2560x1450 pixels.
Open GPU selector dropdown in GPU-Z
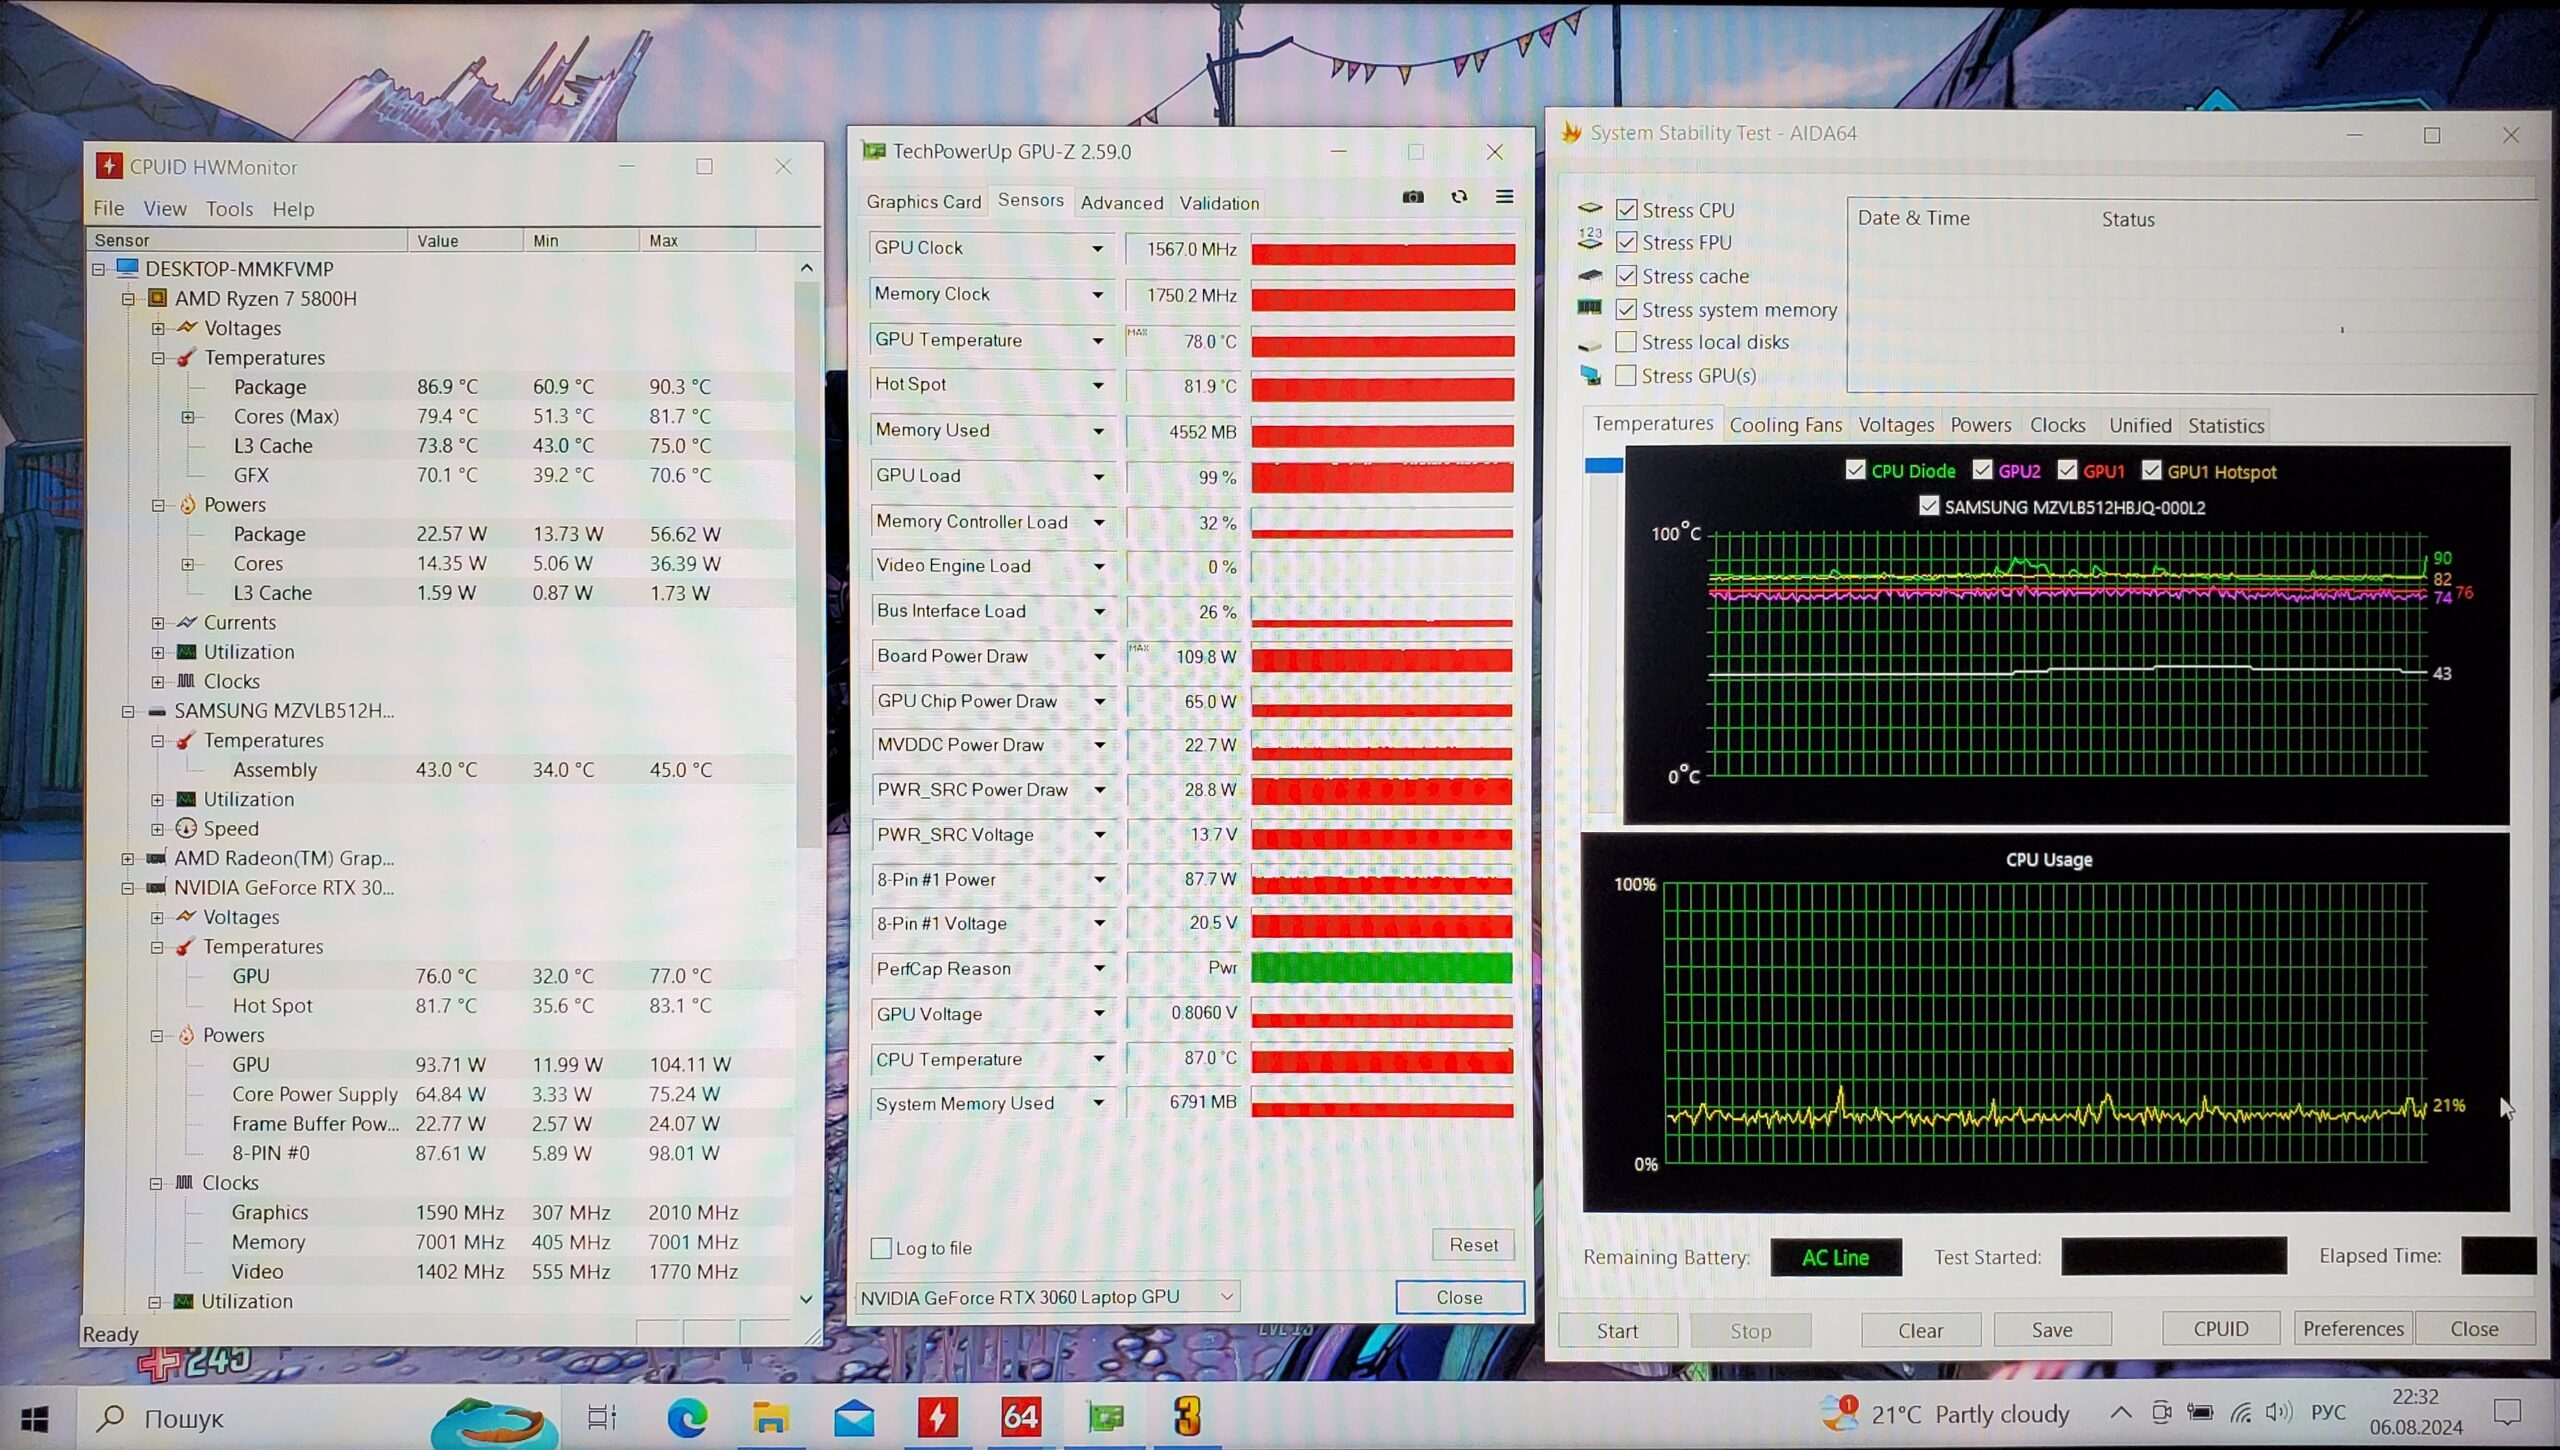1226,1297
